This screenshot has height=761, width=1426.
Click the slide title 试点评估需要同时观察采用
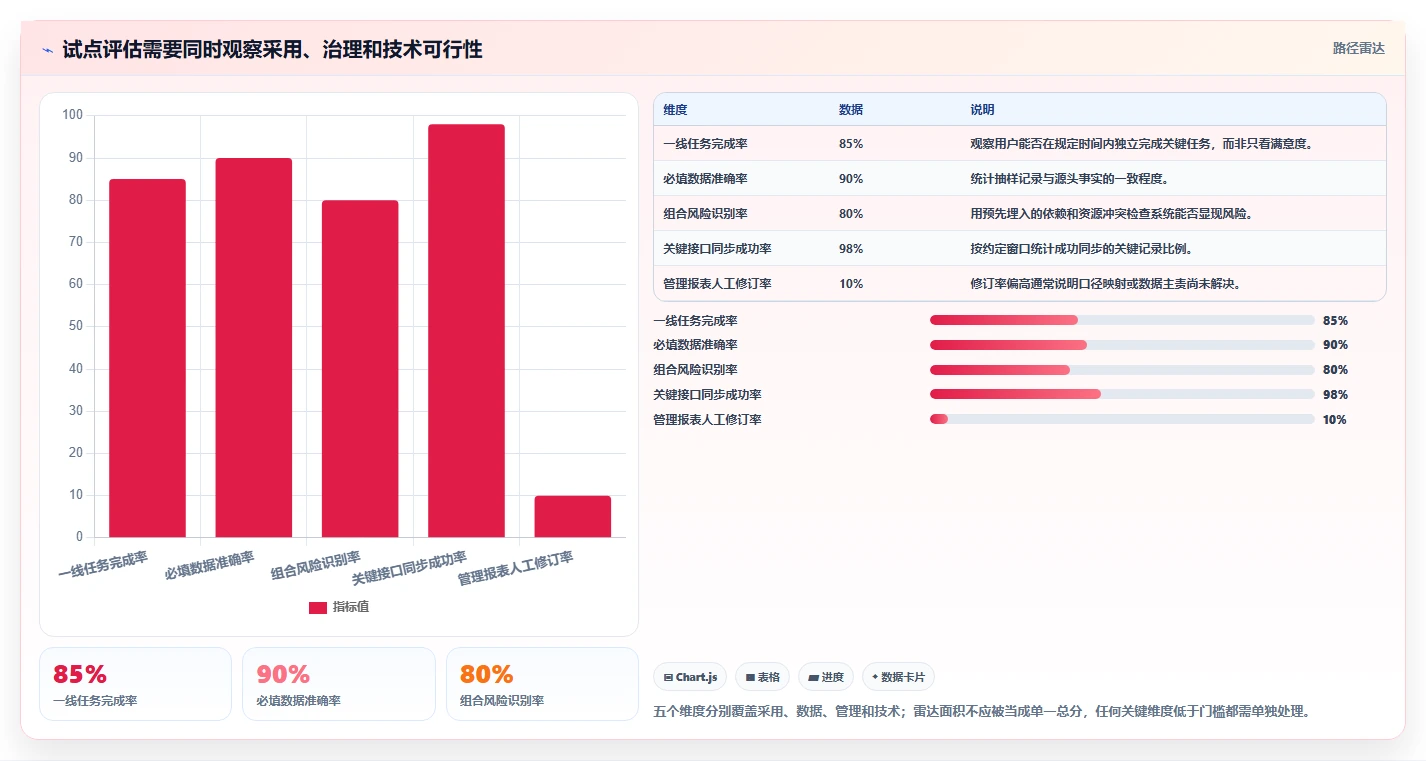click(x=272, y=50)
